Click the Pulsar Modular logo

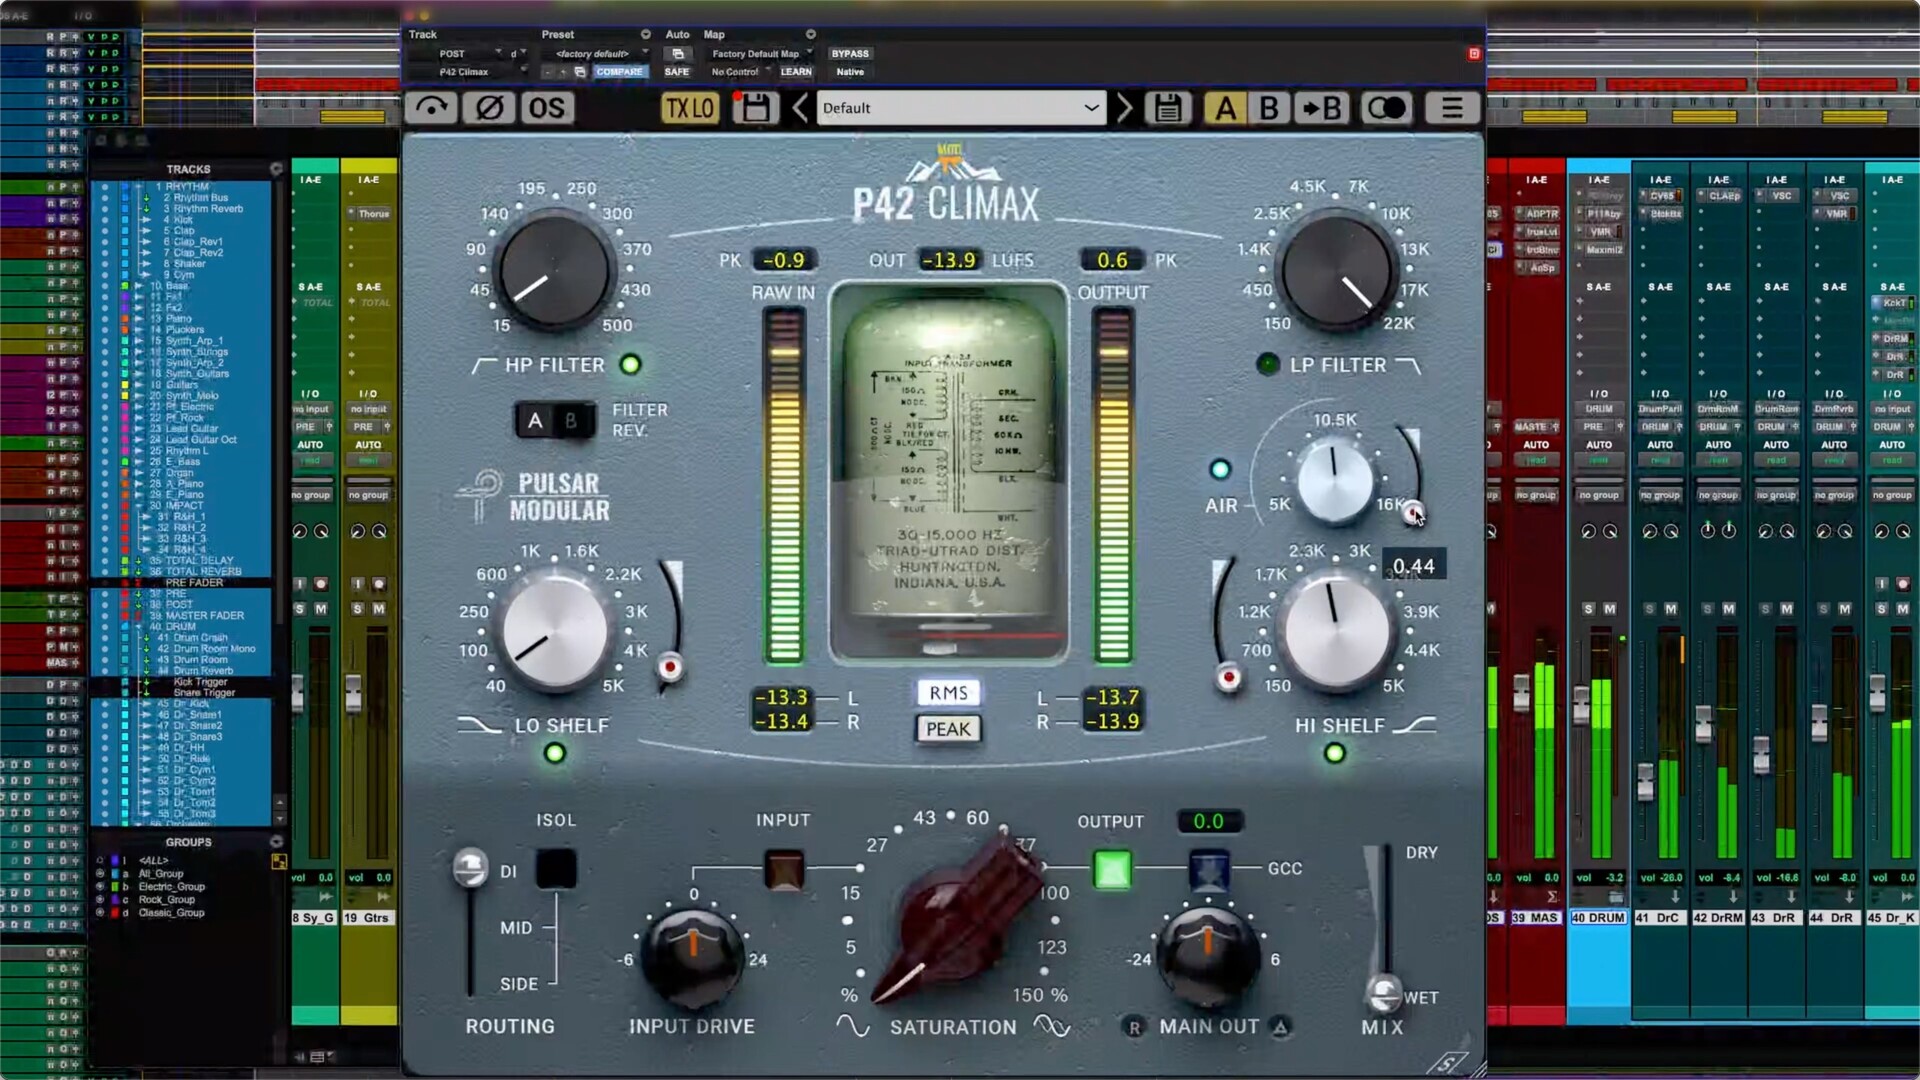click(x=535, y=497)
